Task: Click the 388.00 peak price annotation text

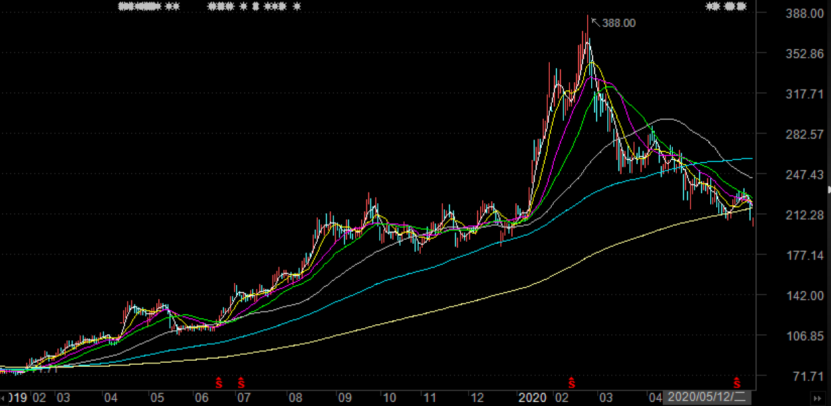Action: tap(617, 22)
